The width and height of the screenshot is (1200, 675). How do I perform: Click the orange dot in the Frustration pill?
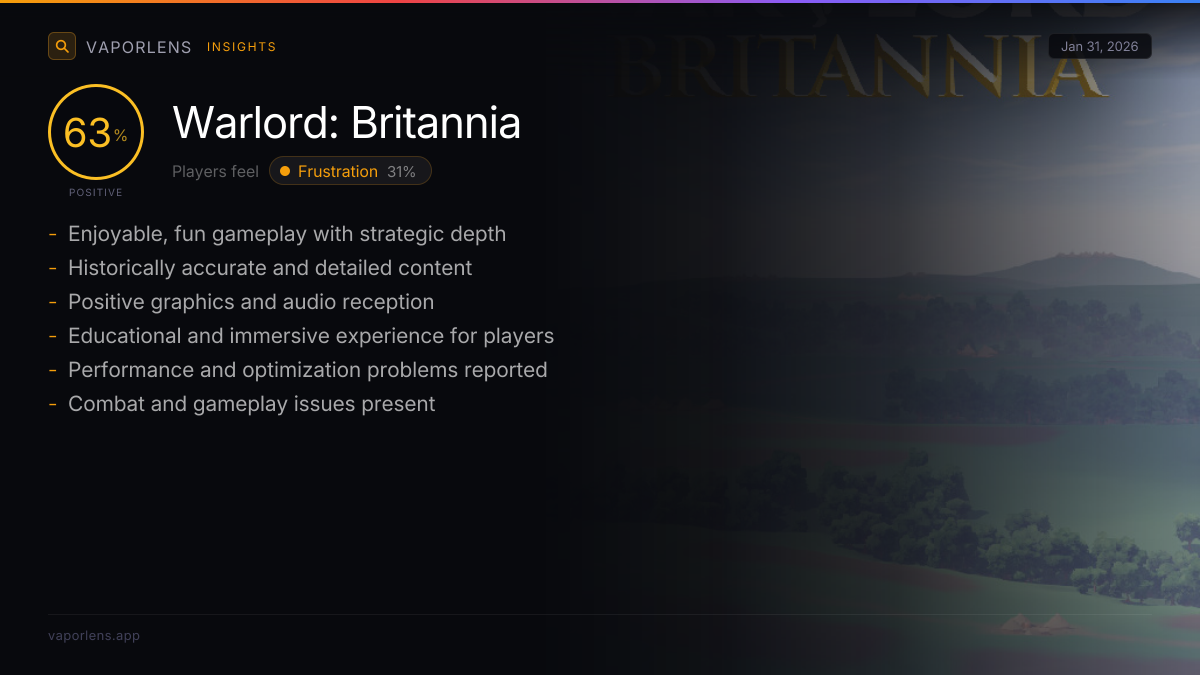[285, 172]
